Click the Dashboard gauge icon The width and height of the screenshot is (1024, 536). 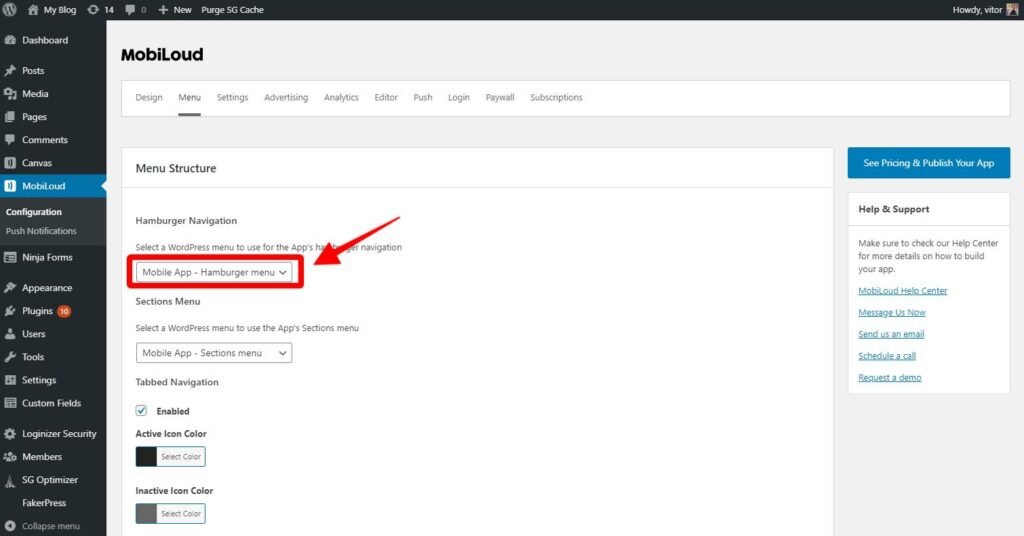[10, 40]
